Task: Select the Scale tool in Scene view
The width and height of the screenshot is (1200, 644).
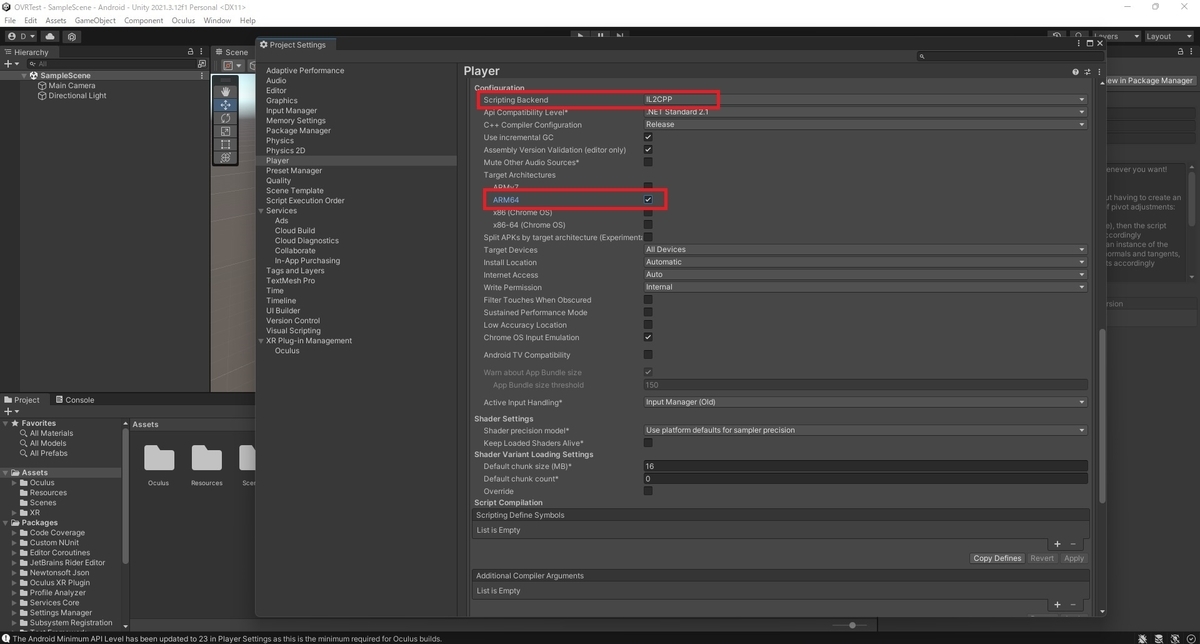Action: [x=226, y=131]
